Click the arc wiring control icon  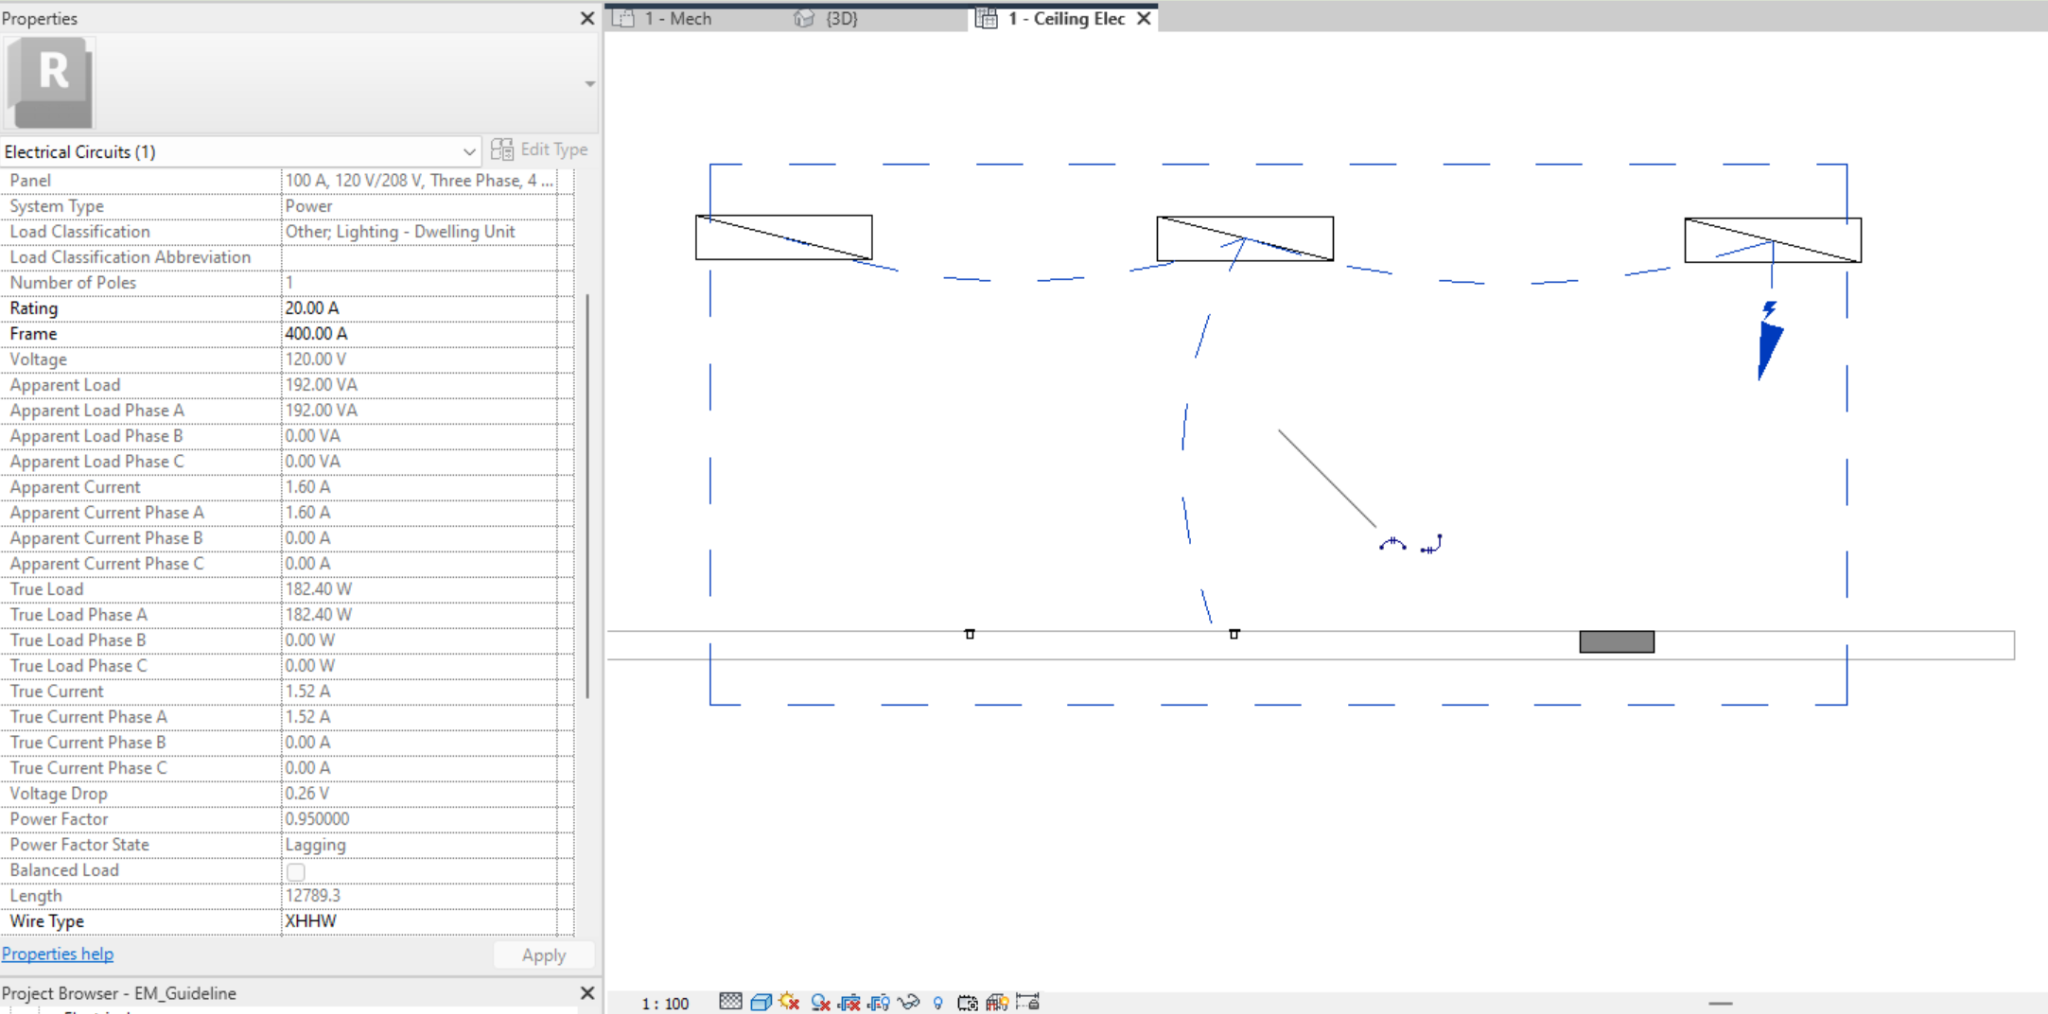point(1393,544)
